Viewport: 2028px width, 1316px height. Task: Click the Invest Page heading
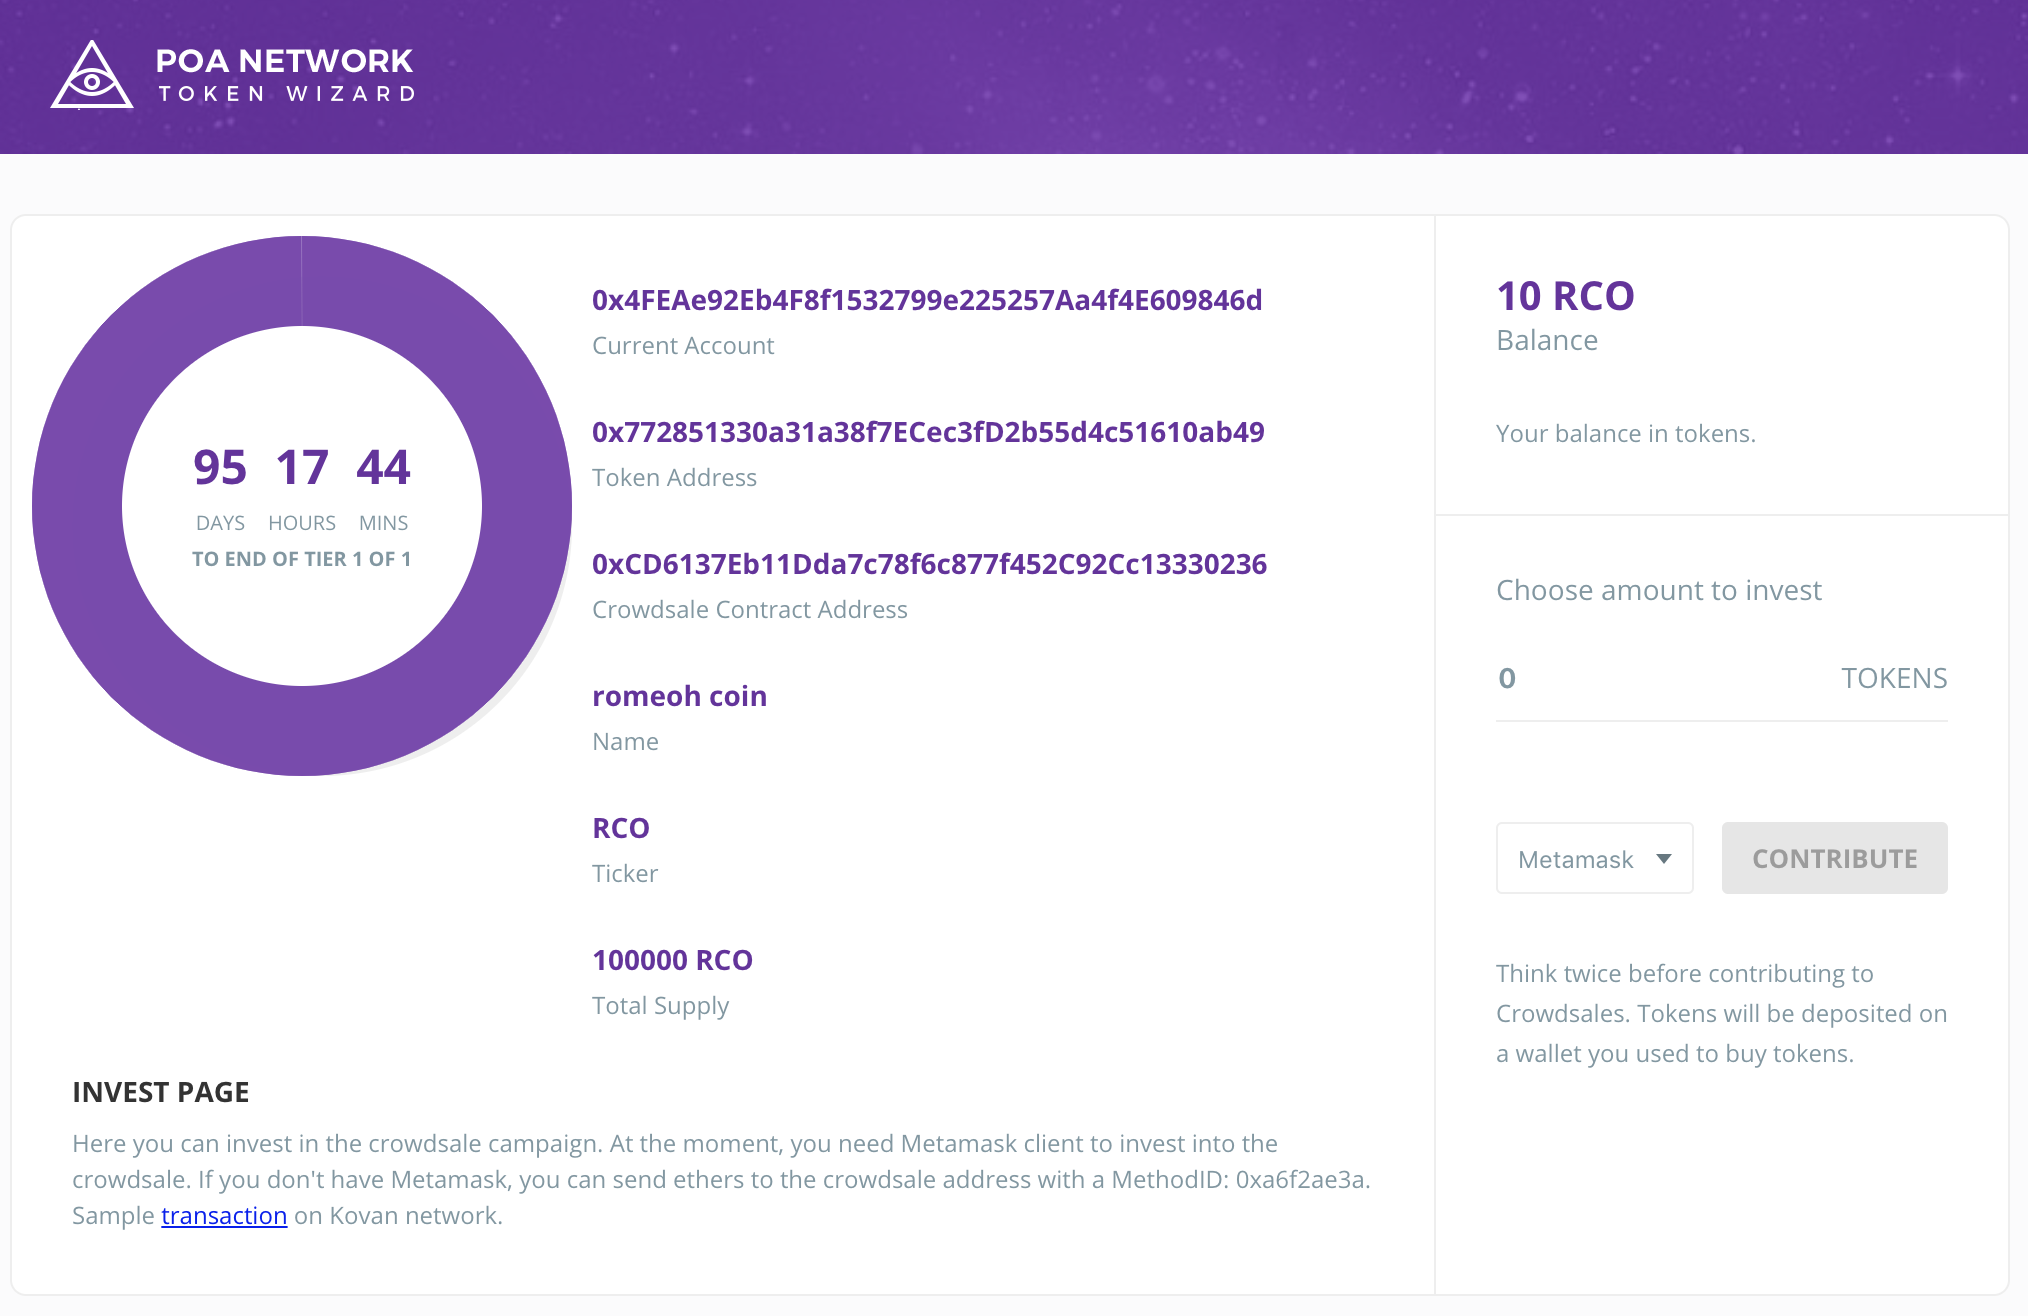click(x=160, y=1092)
